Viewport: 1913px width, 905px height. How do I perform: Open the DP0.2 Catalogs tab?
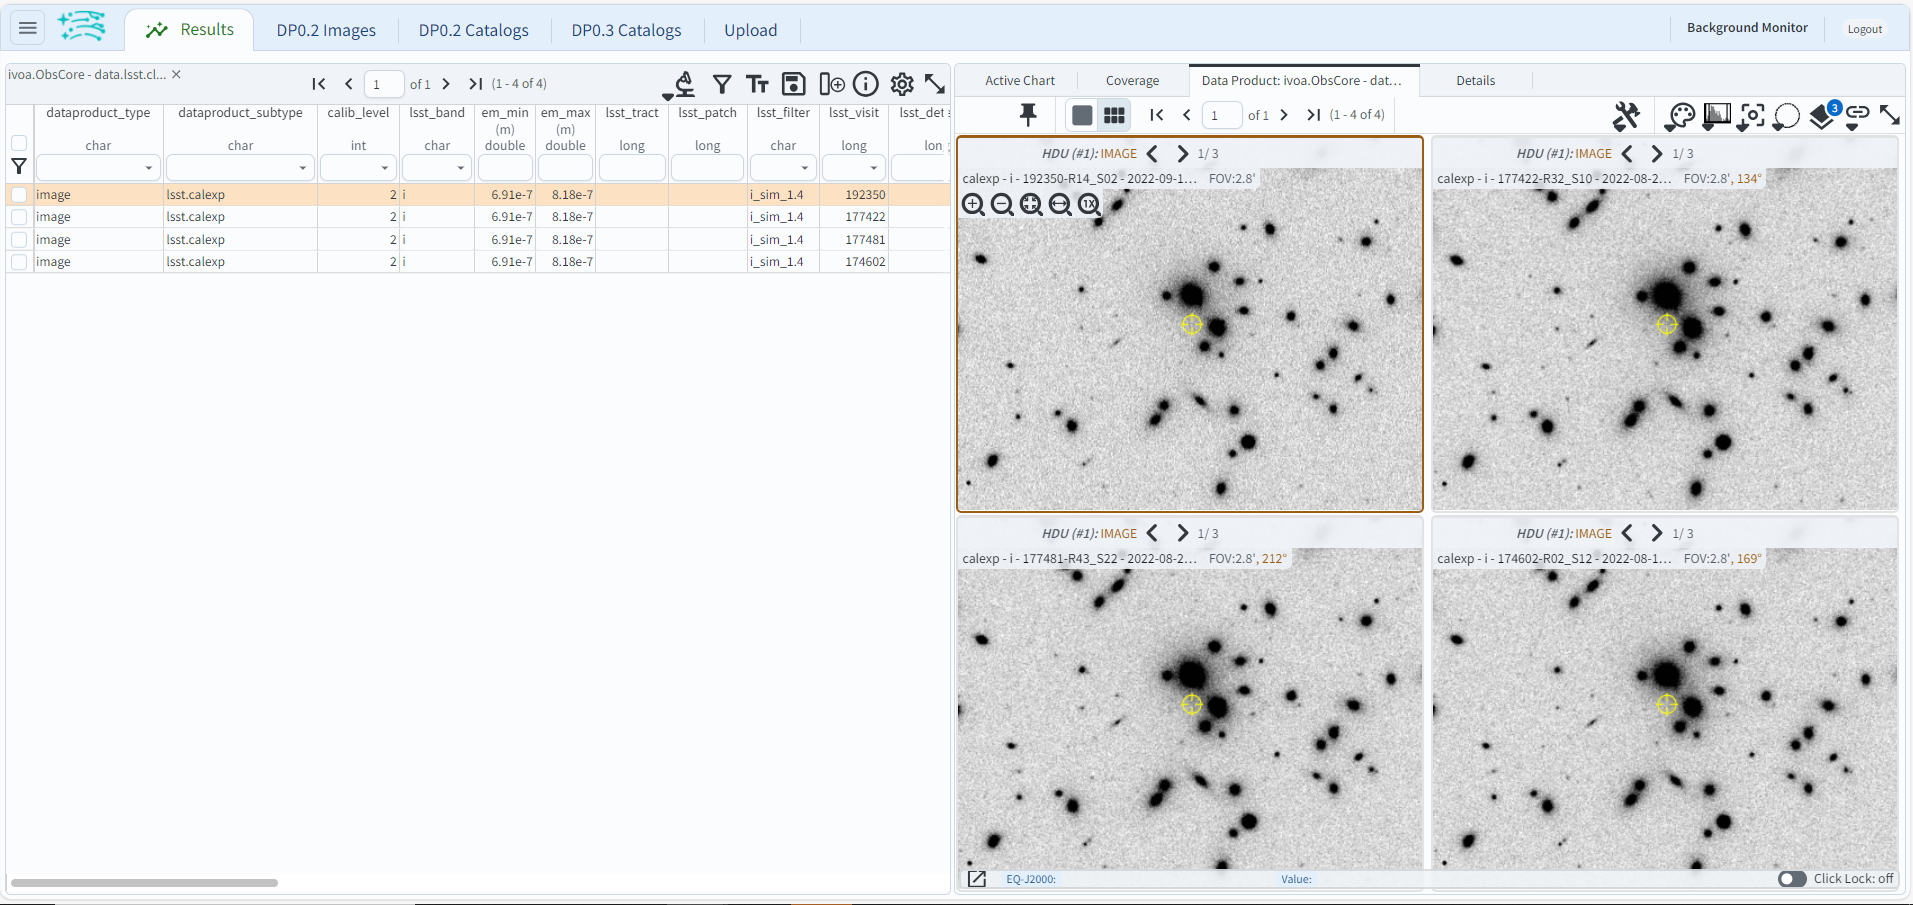(x=474, y=30)
